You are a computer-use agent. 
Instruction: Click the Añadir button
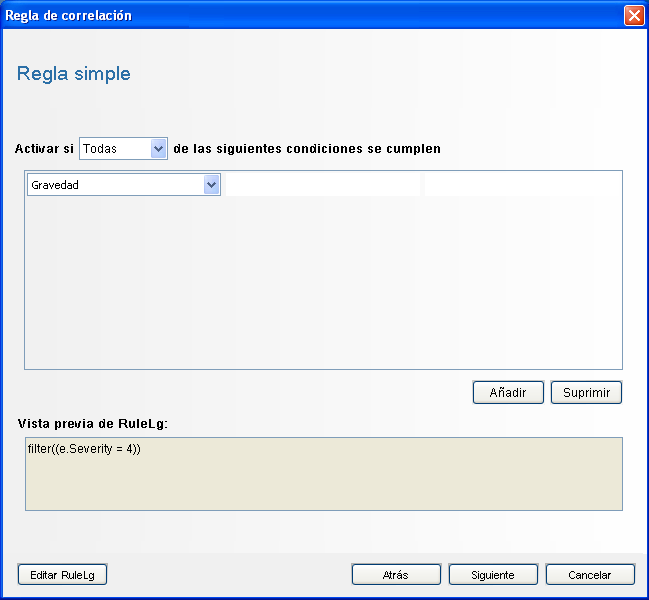(508, 392)
